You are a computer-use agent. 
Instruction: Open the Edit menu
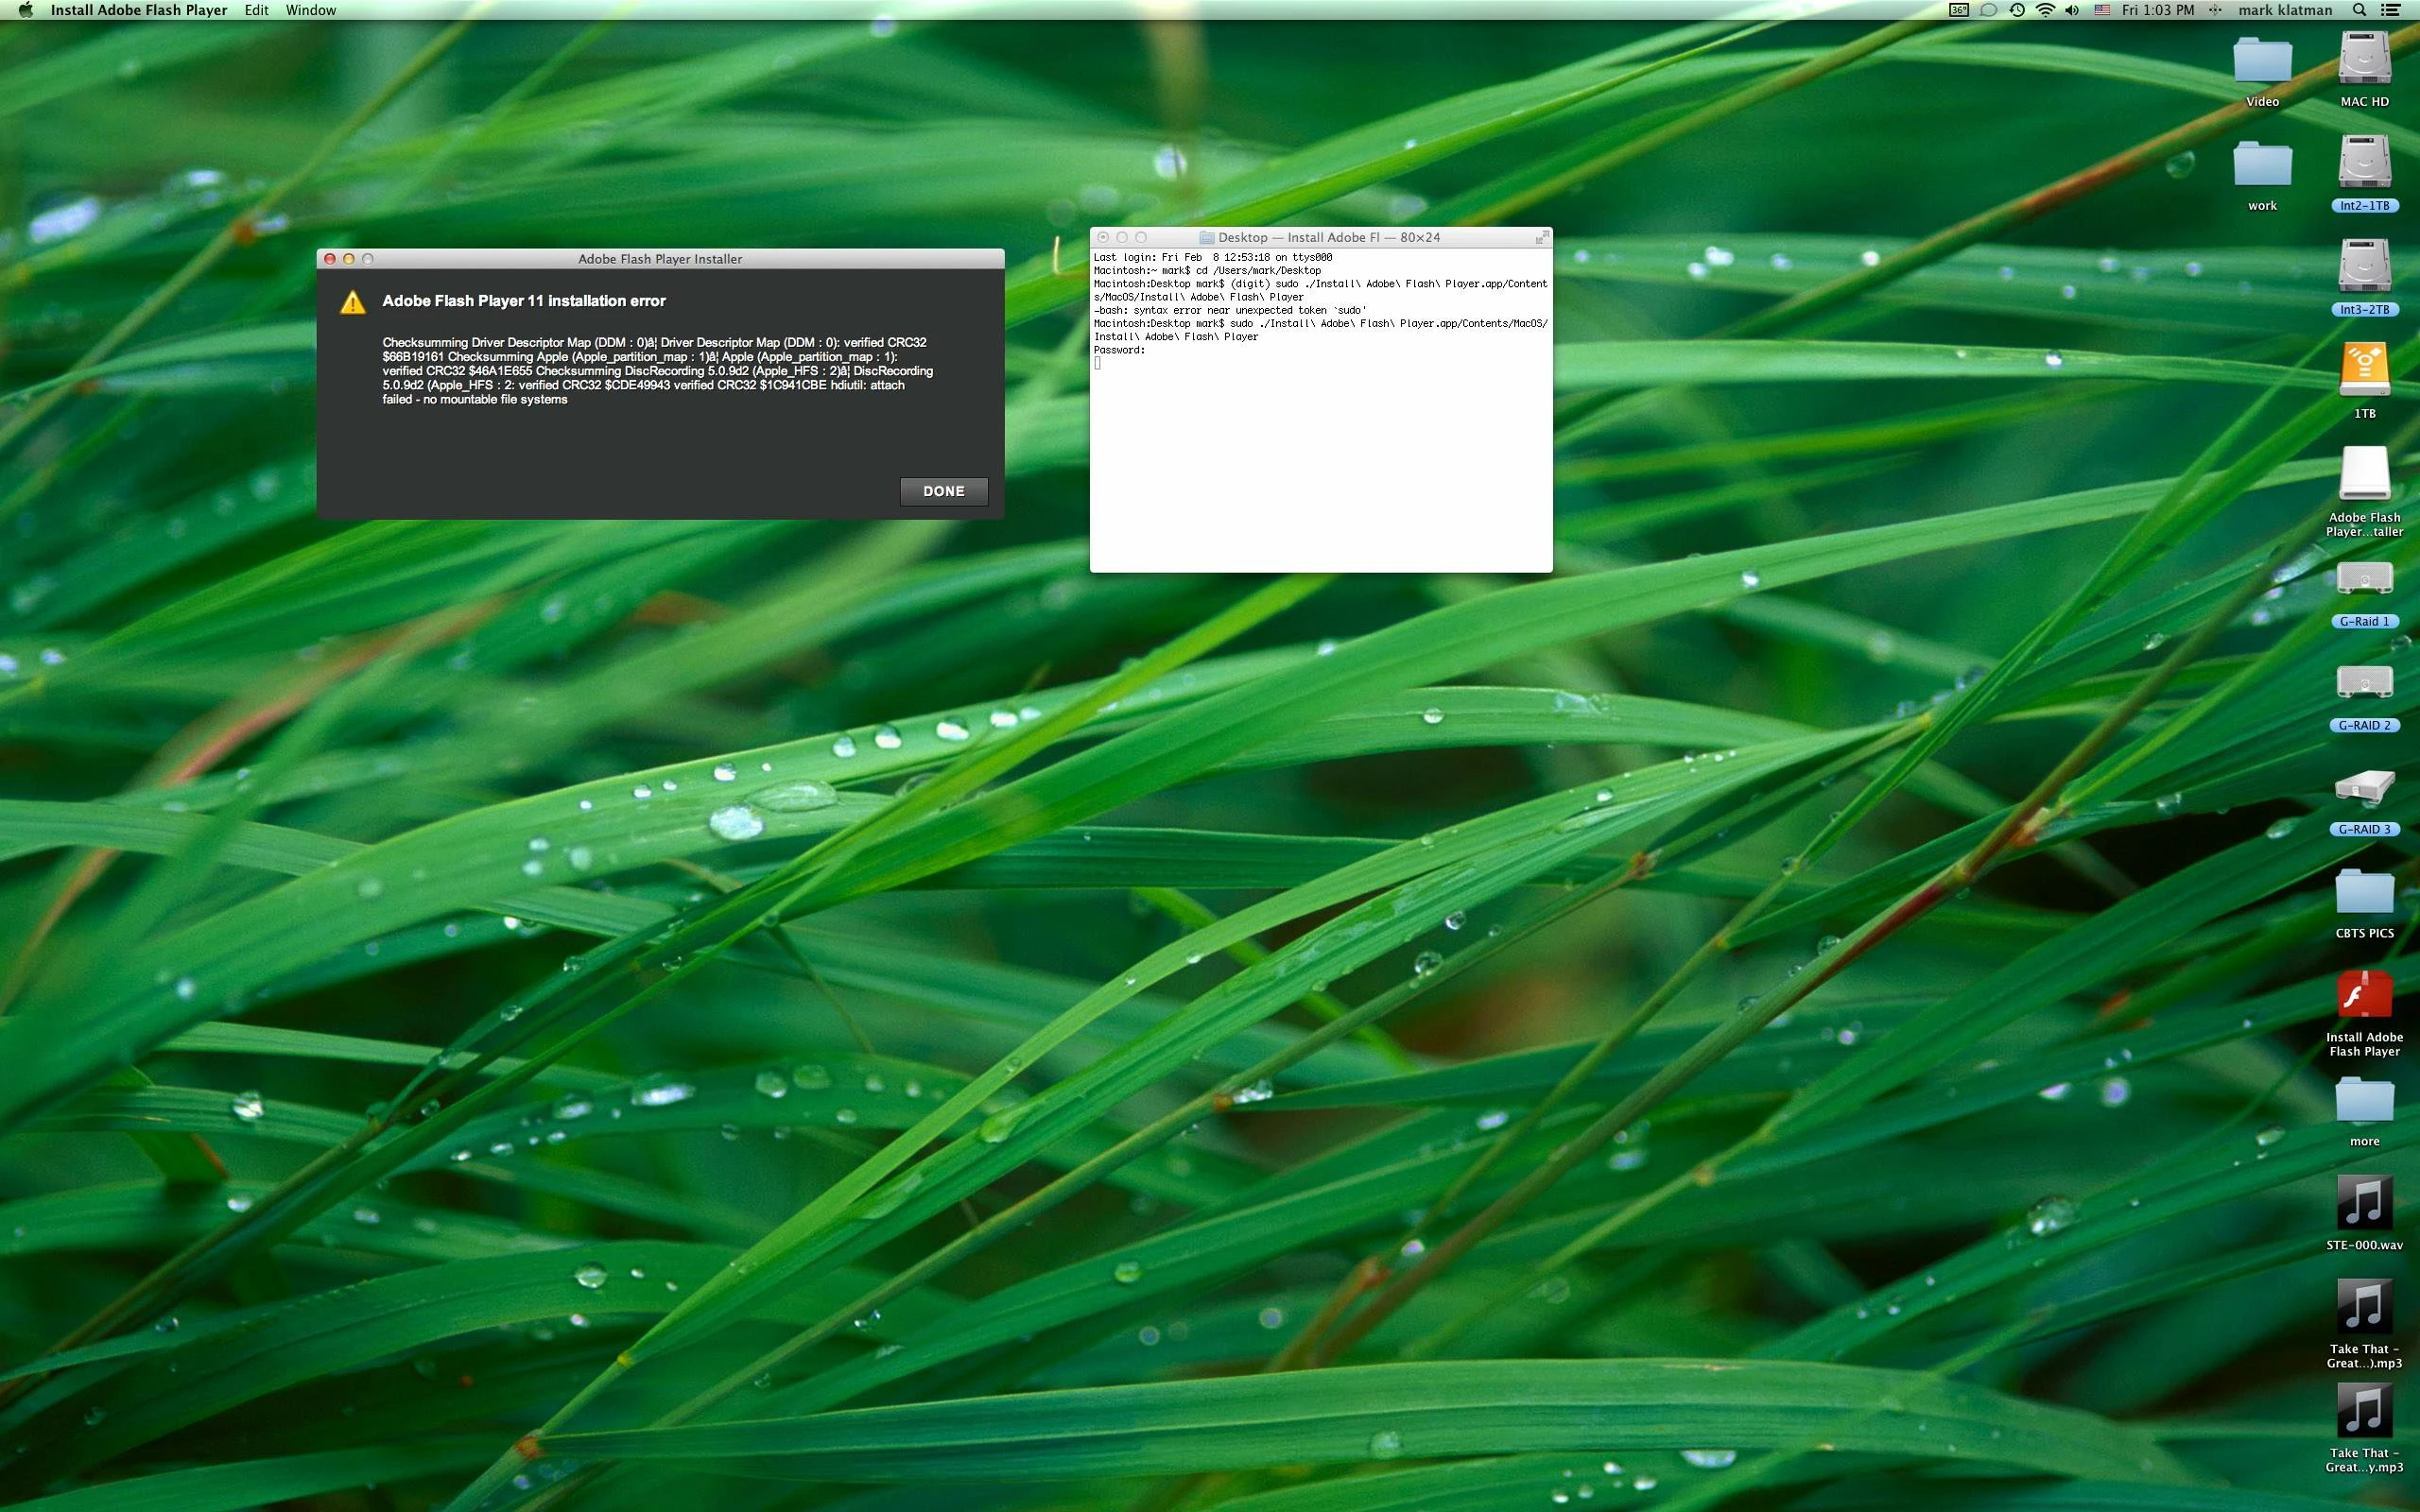coord(256,10)
